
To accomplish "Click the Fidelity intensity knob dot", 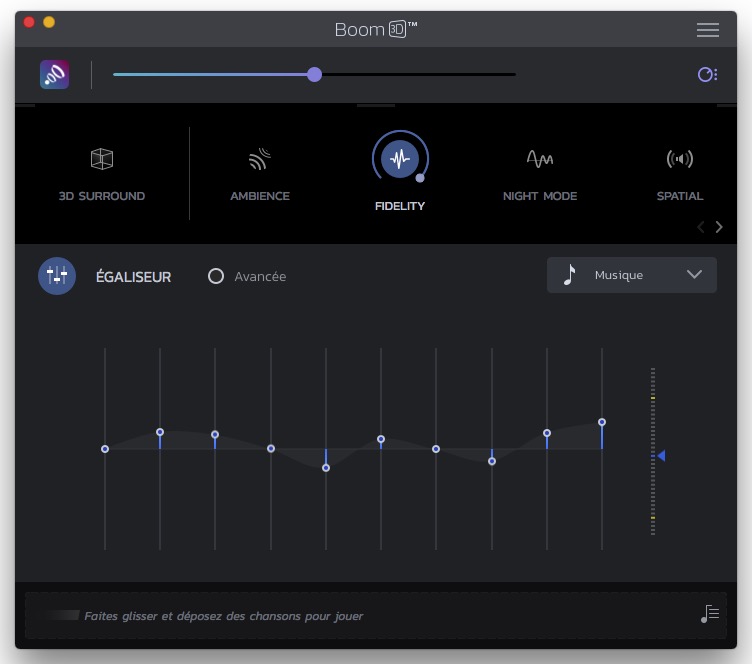I will point(420,178).
